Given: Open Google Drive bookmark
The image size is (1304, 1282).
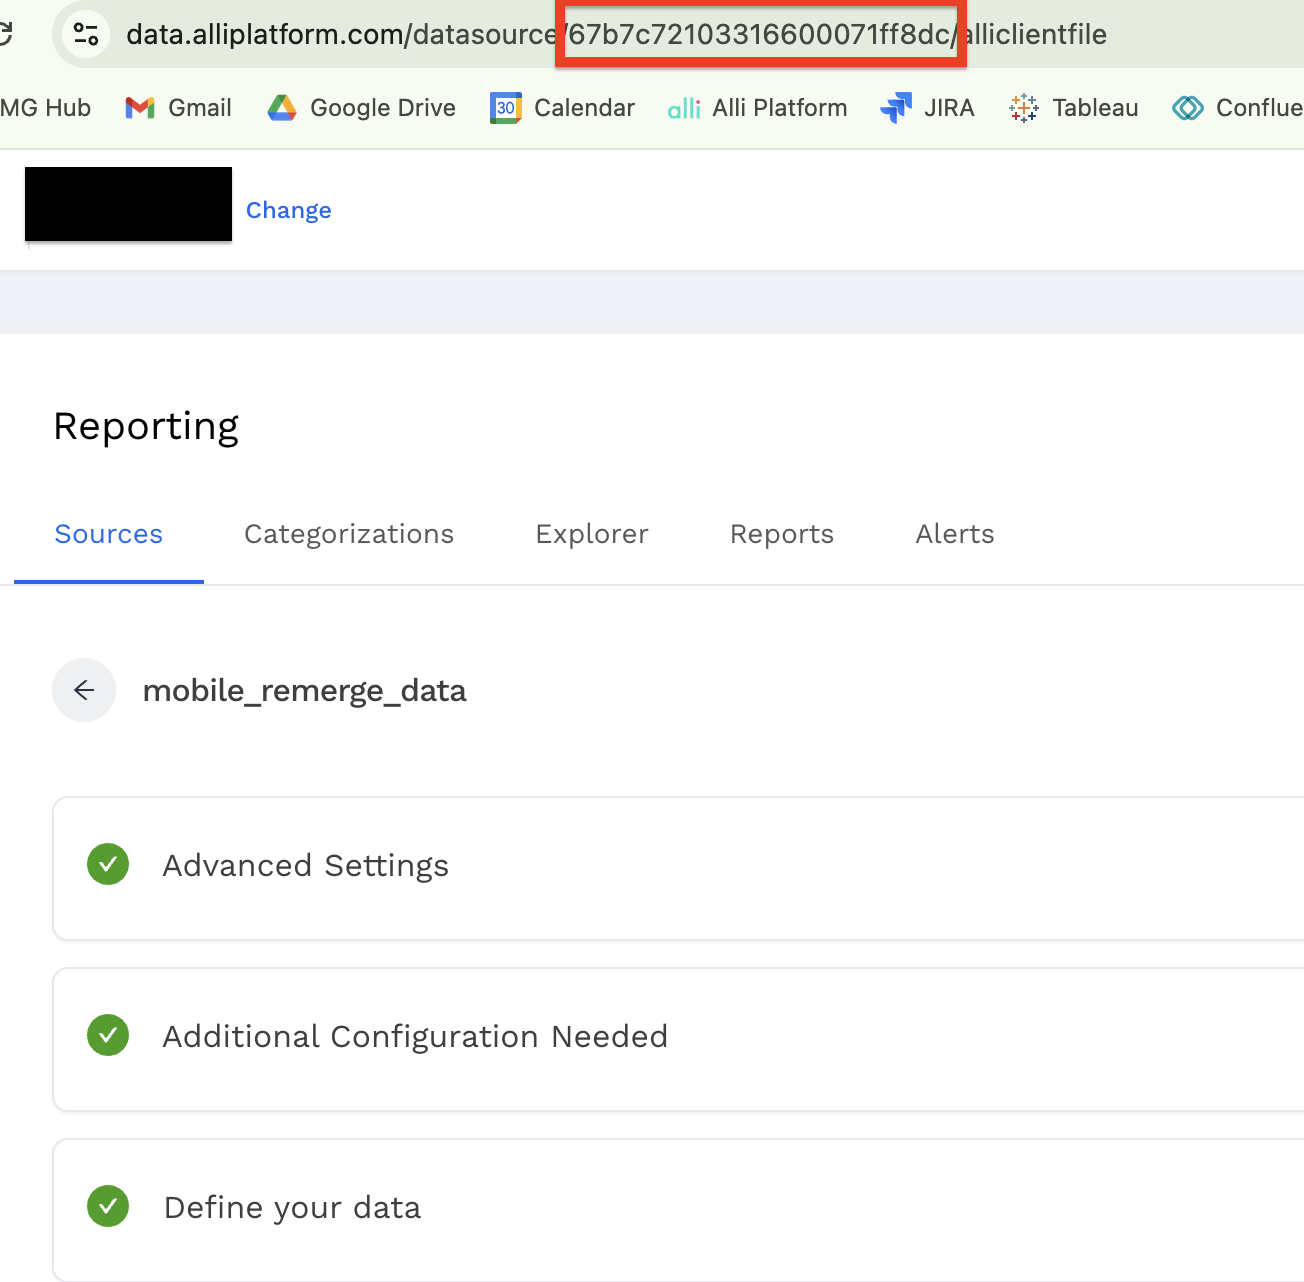Looking at the screenshot, I should click(x=360, y=108).
